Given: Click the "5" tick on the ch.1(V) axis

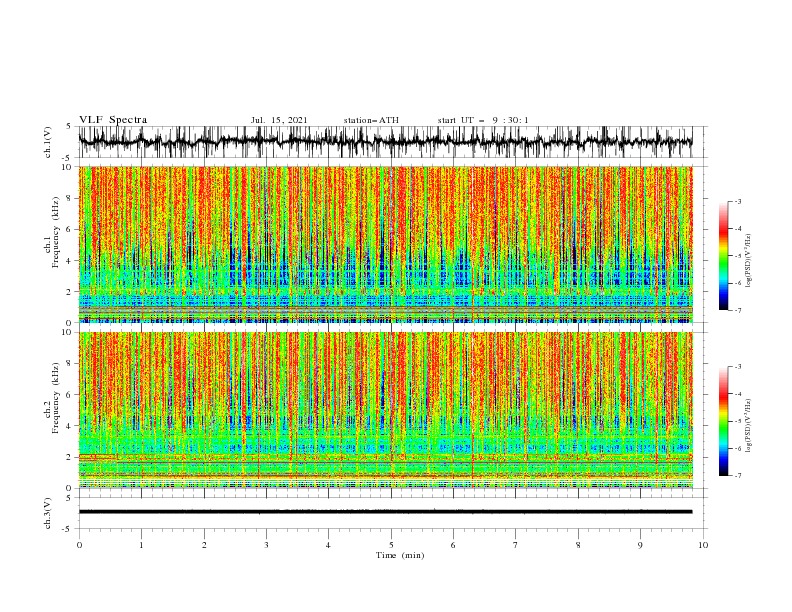Looking at the screenshot, I should [x=69, y=126].
